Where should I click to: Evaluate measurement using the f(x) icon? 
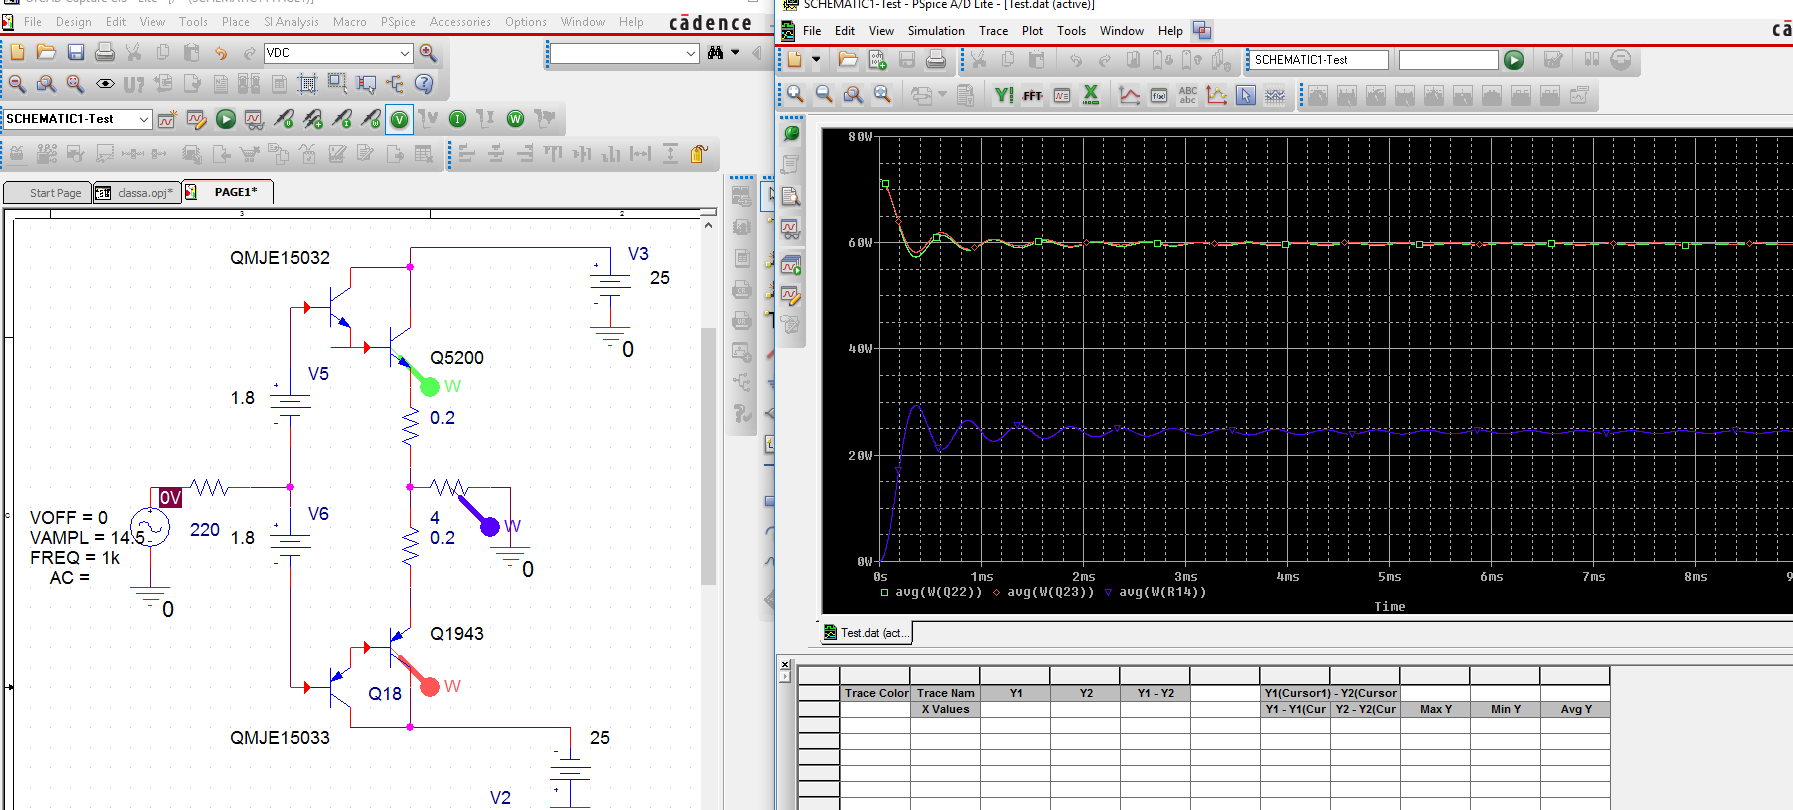click(1159, 95)
